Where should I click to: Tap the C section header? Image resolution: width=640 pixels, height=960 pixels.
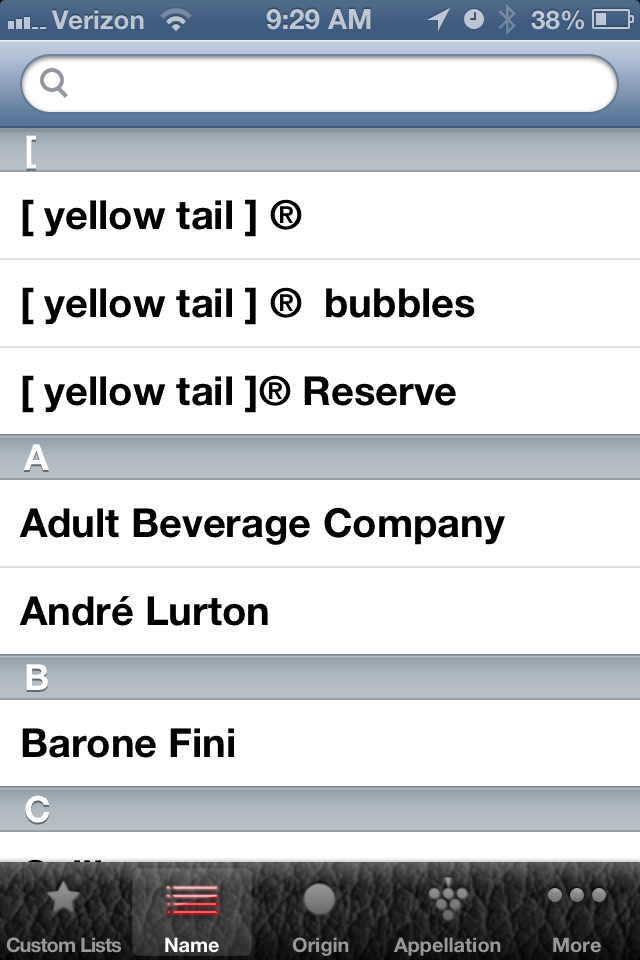[320, 809]
